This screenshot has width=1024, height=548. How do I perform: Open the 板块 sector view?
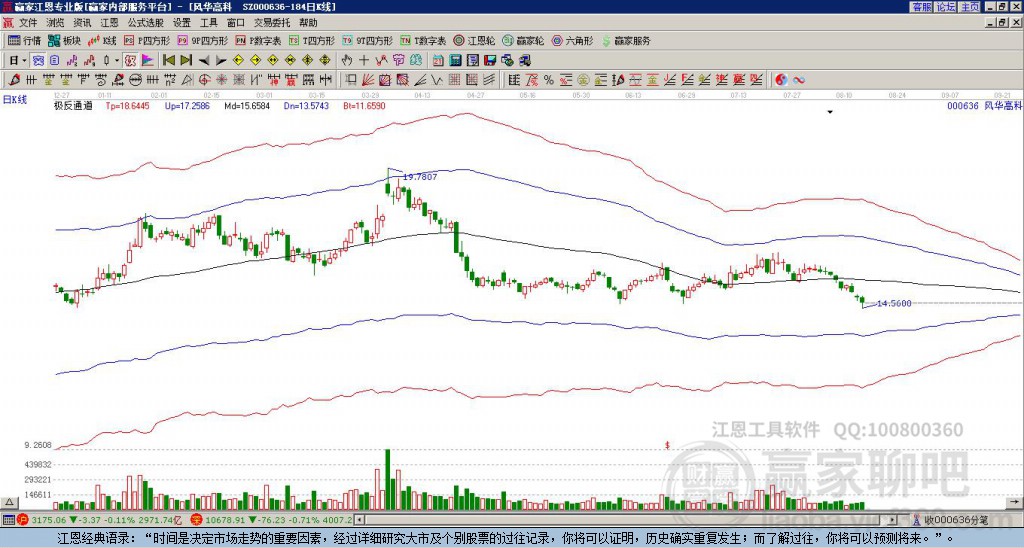coord(64,40)
